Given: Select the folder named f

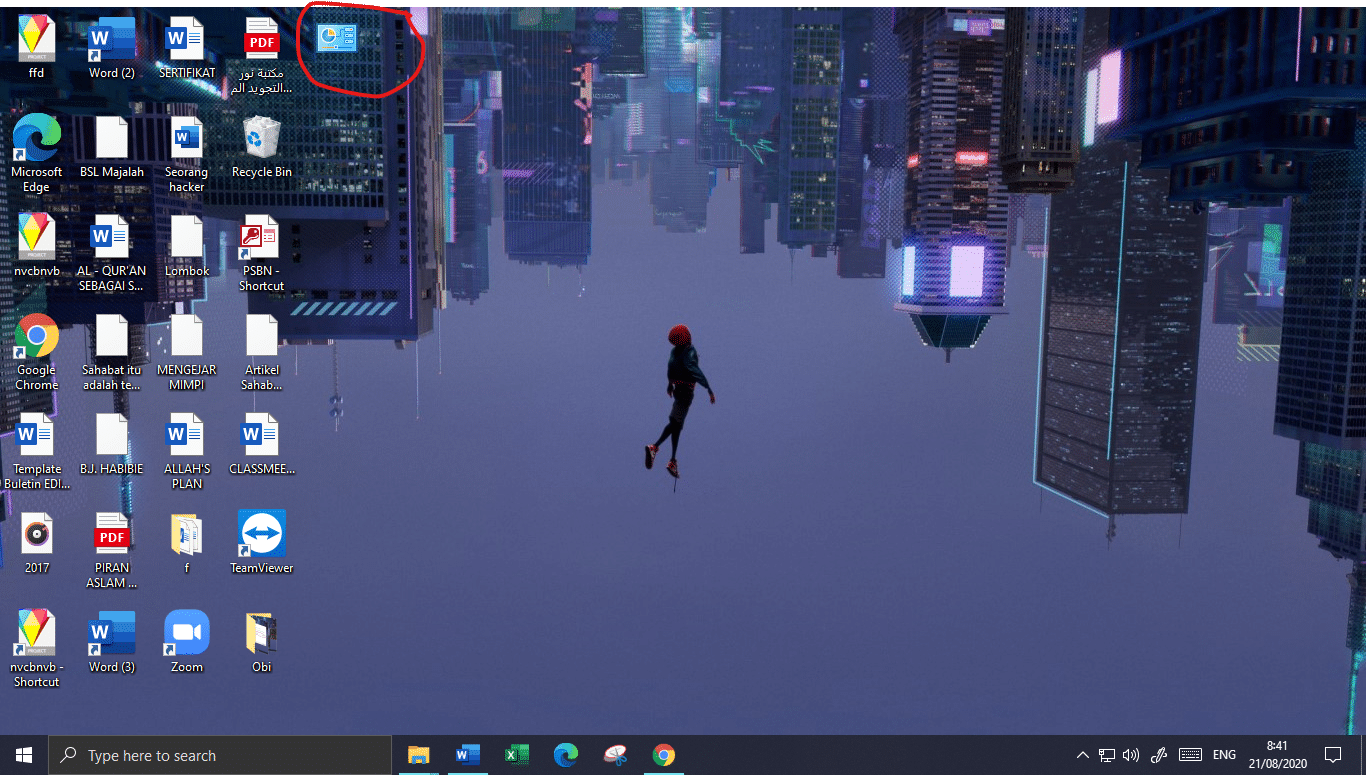Looking at the screenshot, I should (186, 542).
